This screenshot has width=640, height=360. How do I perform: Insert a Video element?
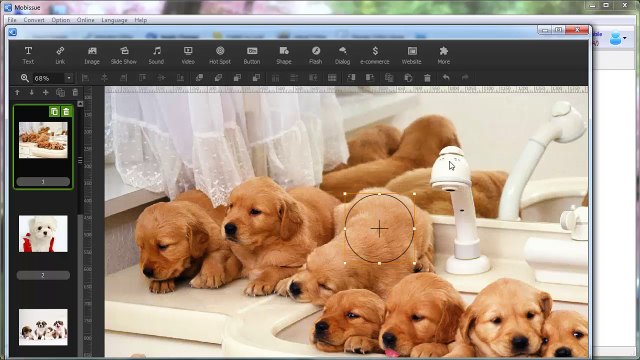coord(188,55)
